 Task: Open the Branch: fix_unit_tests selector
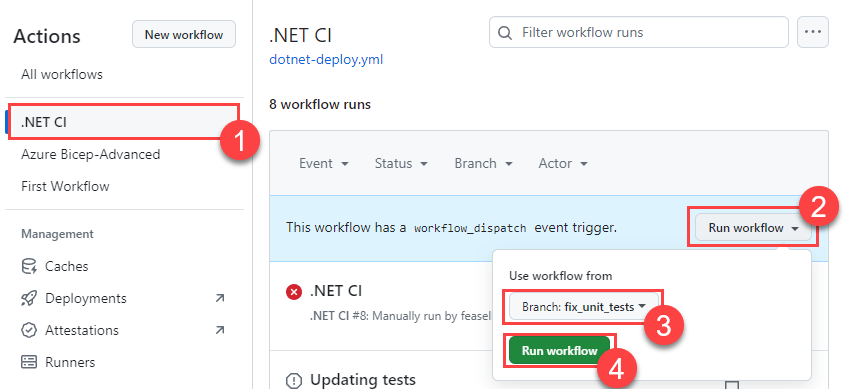pos(584,307)
